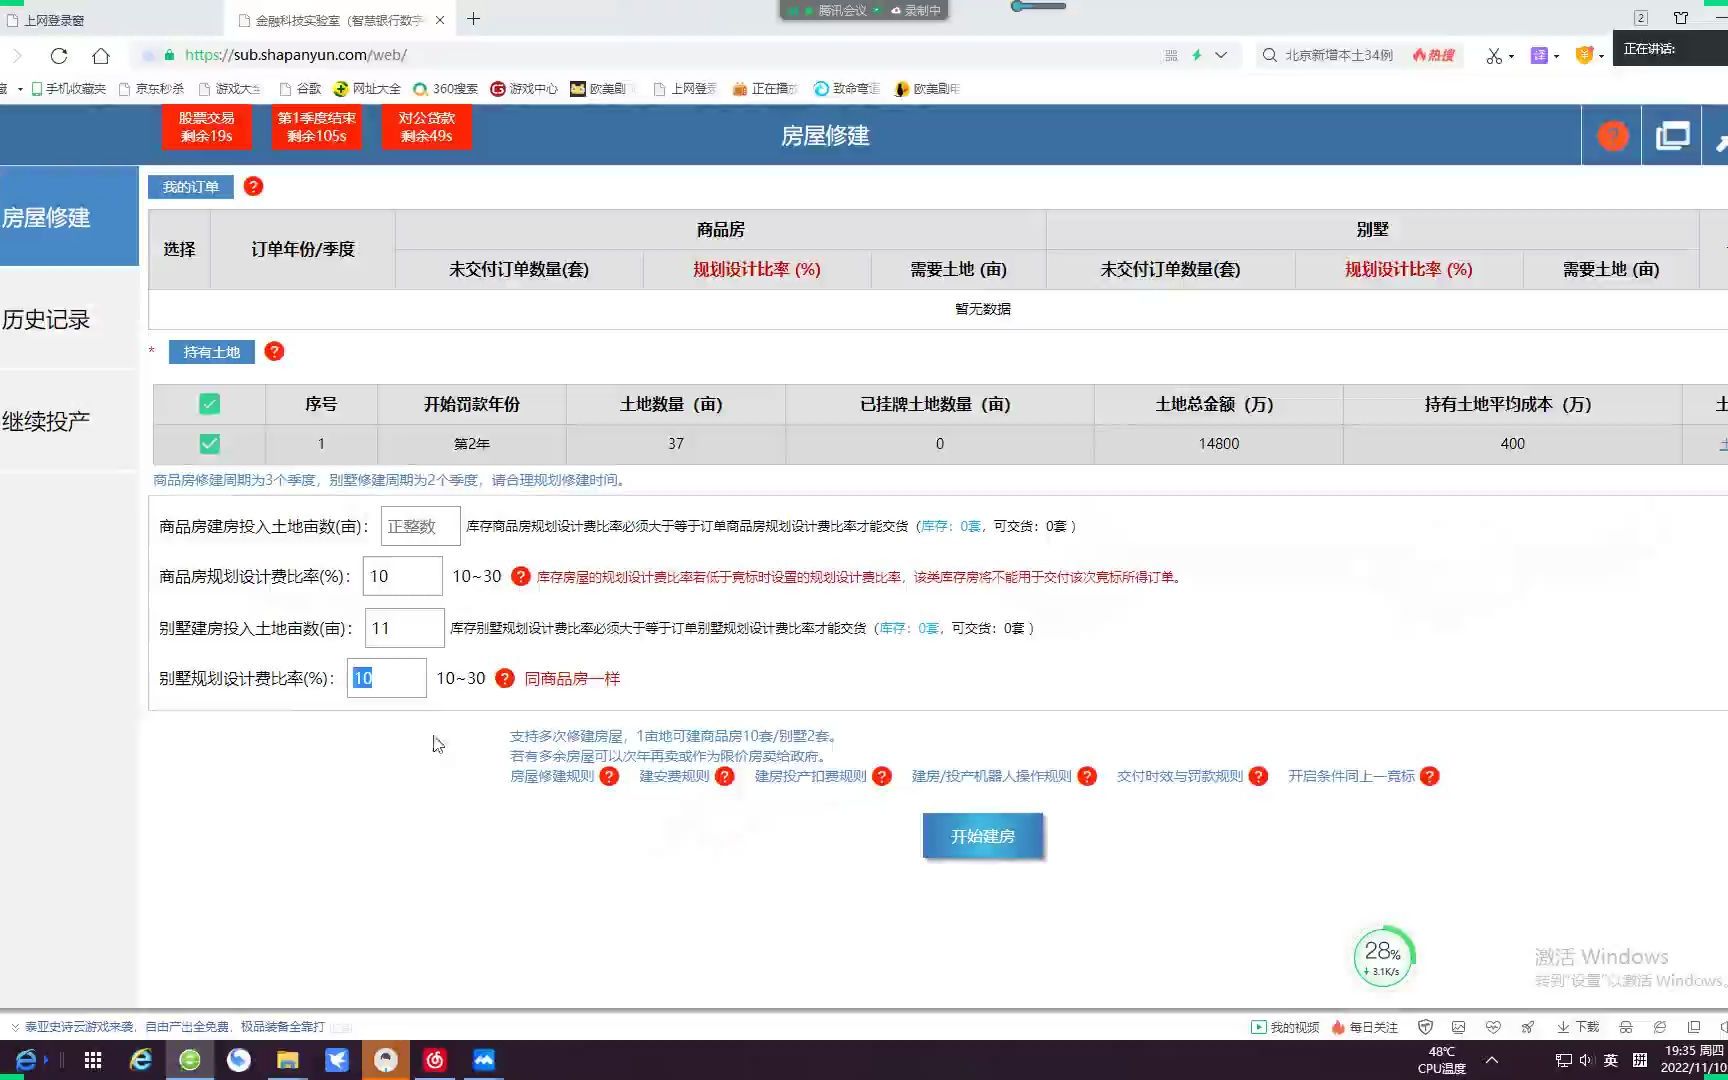
Task: Click help icon after 交付时效与罚款规则
Action: pyautogui.click(x=1258, y=776)
